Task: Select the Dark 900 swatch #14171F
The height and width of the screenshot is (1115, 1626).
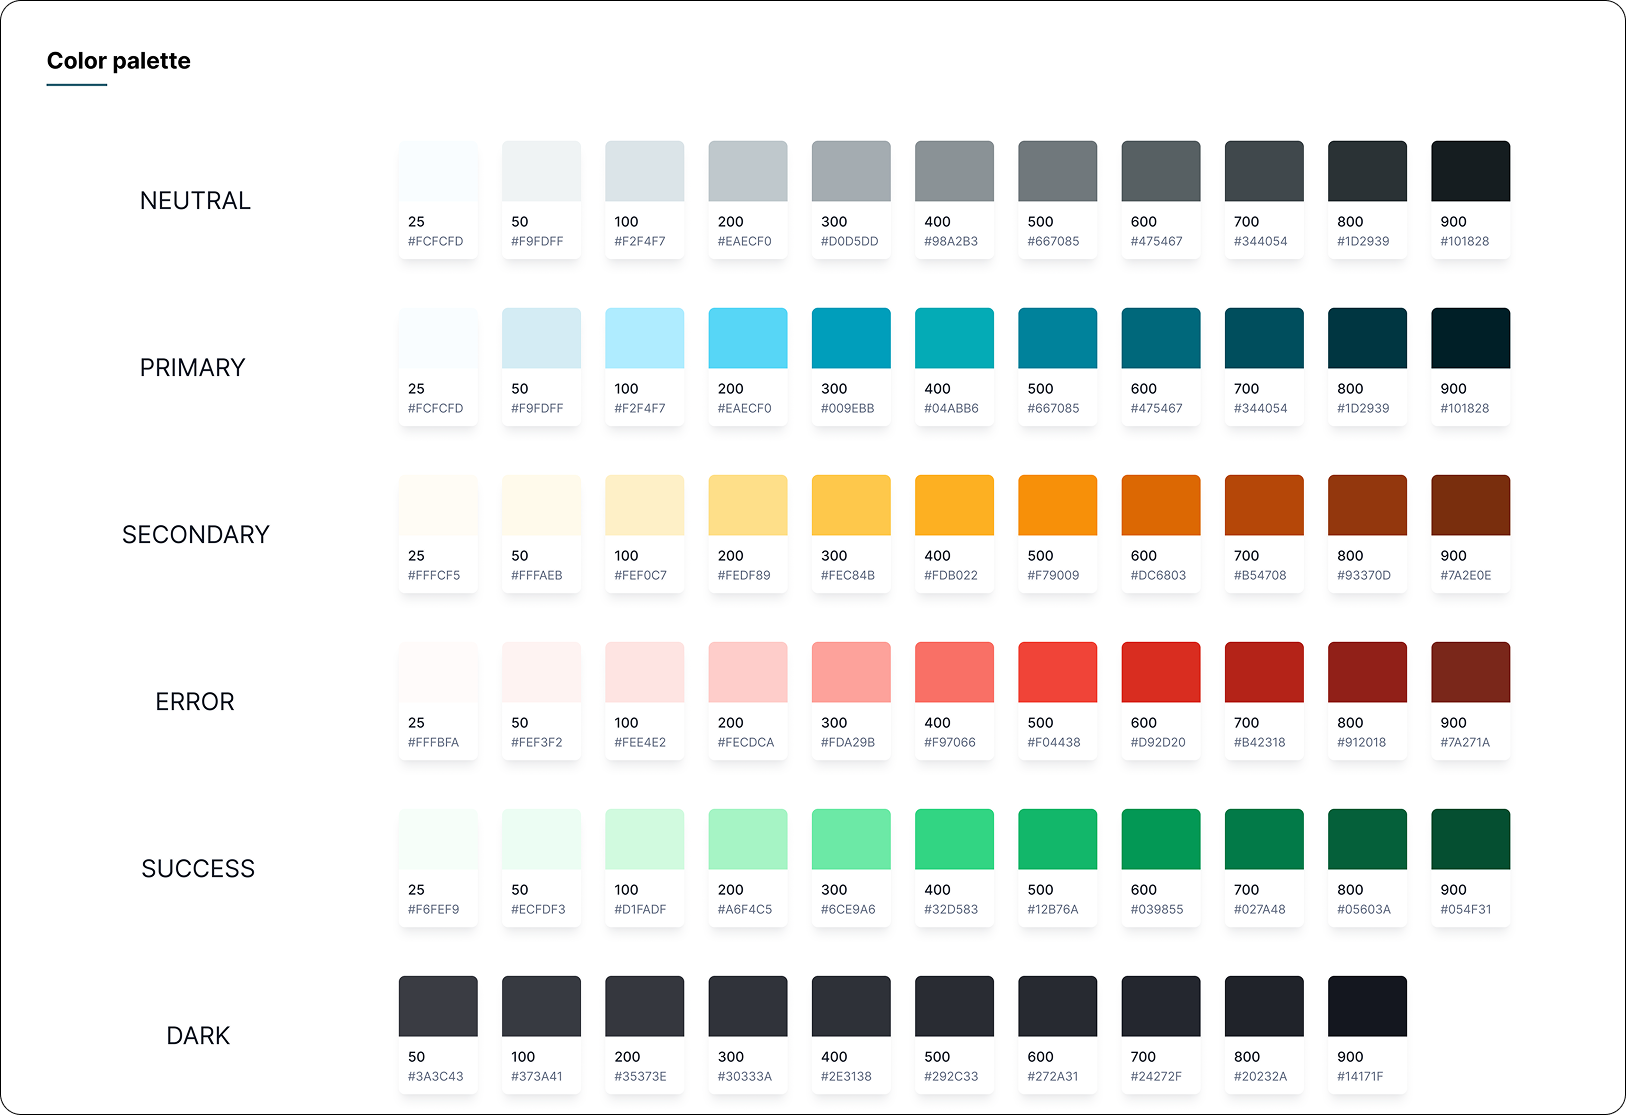Action: coord(1367,1006)
